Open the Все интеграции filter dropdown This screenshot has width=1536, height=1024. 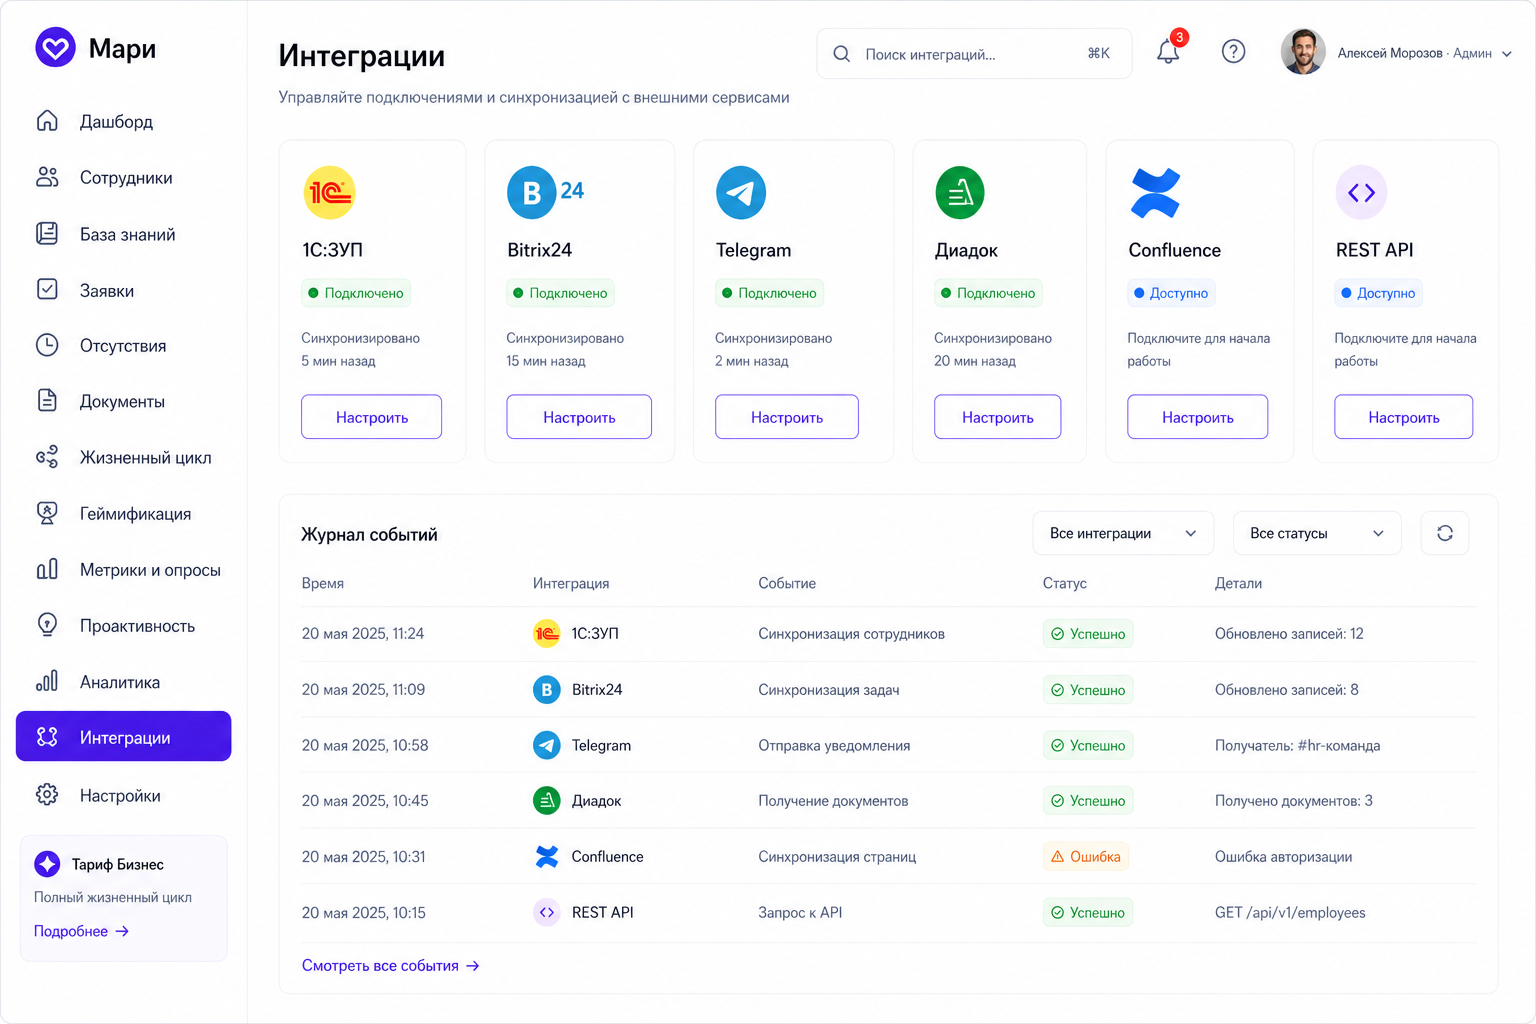click(1123, 533)
